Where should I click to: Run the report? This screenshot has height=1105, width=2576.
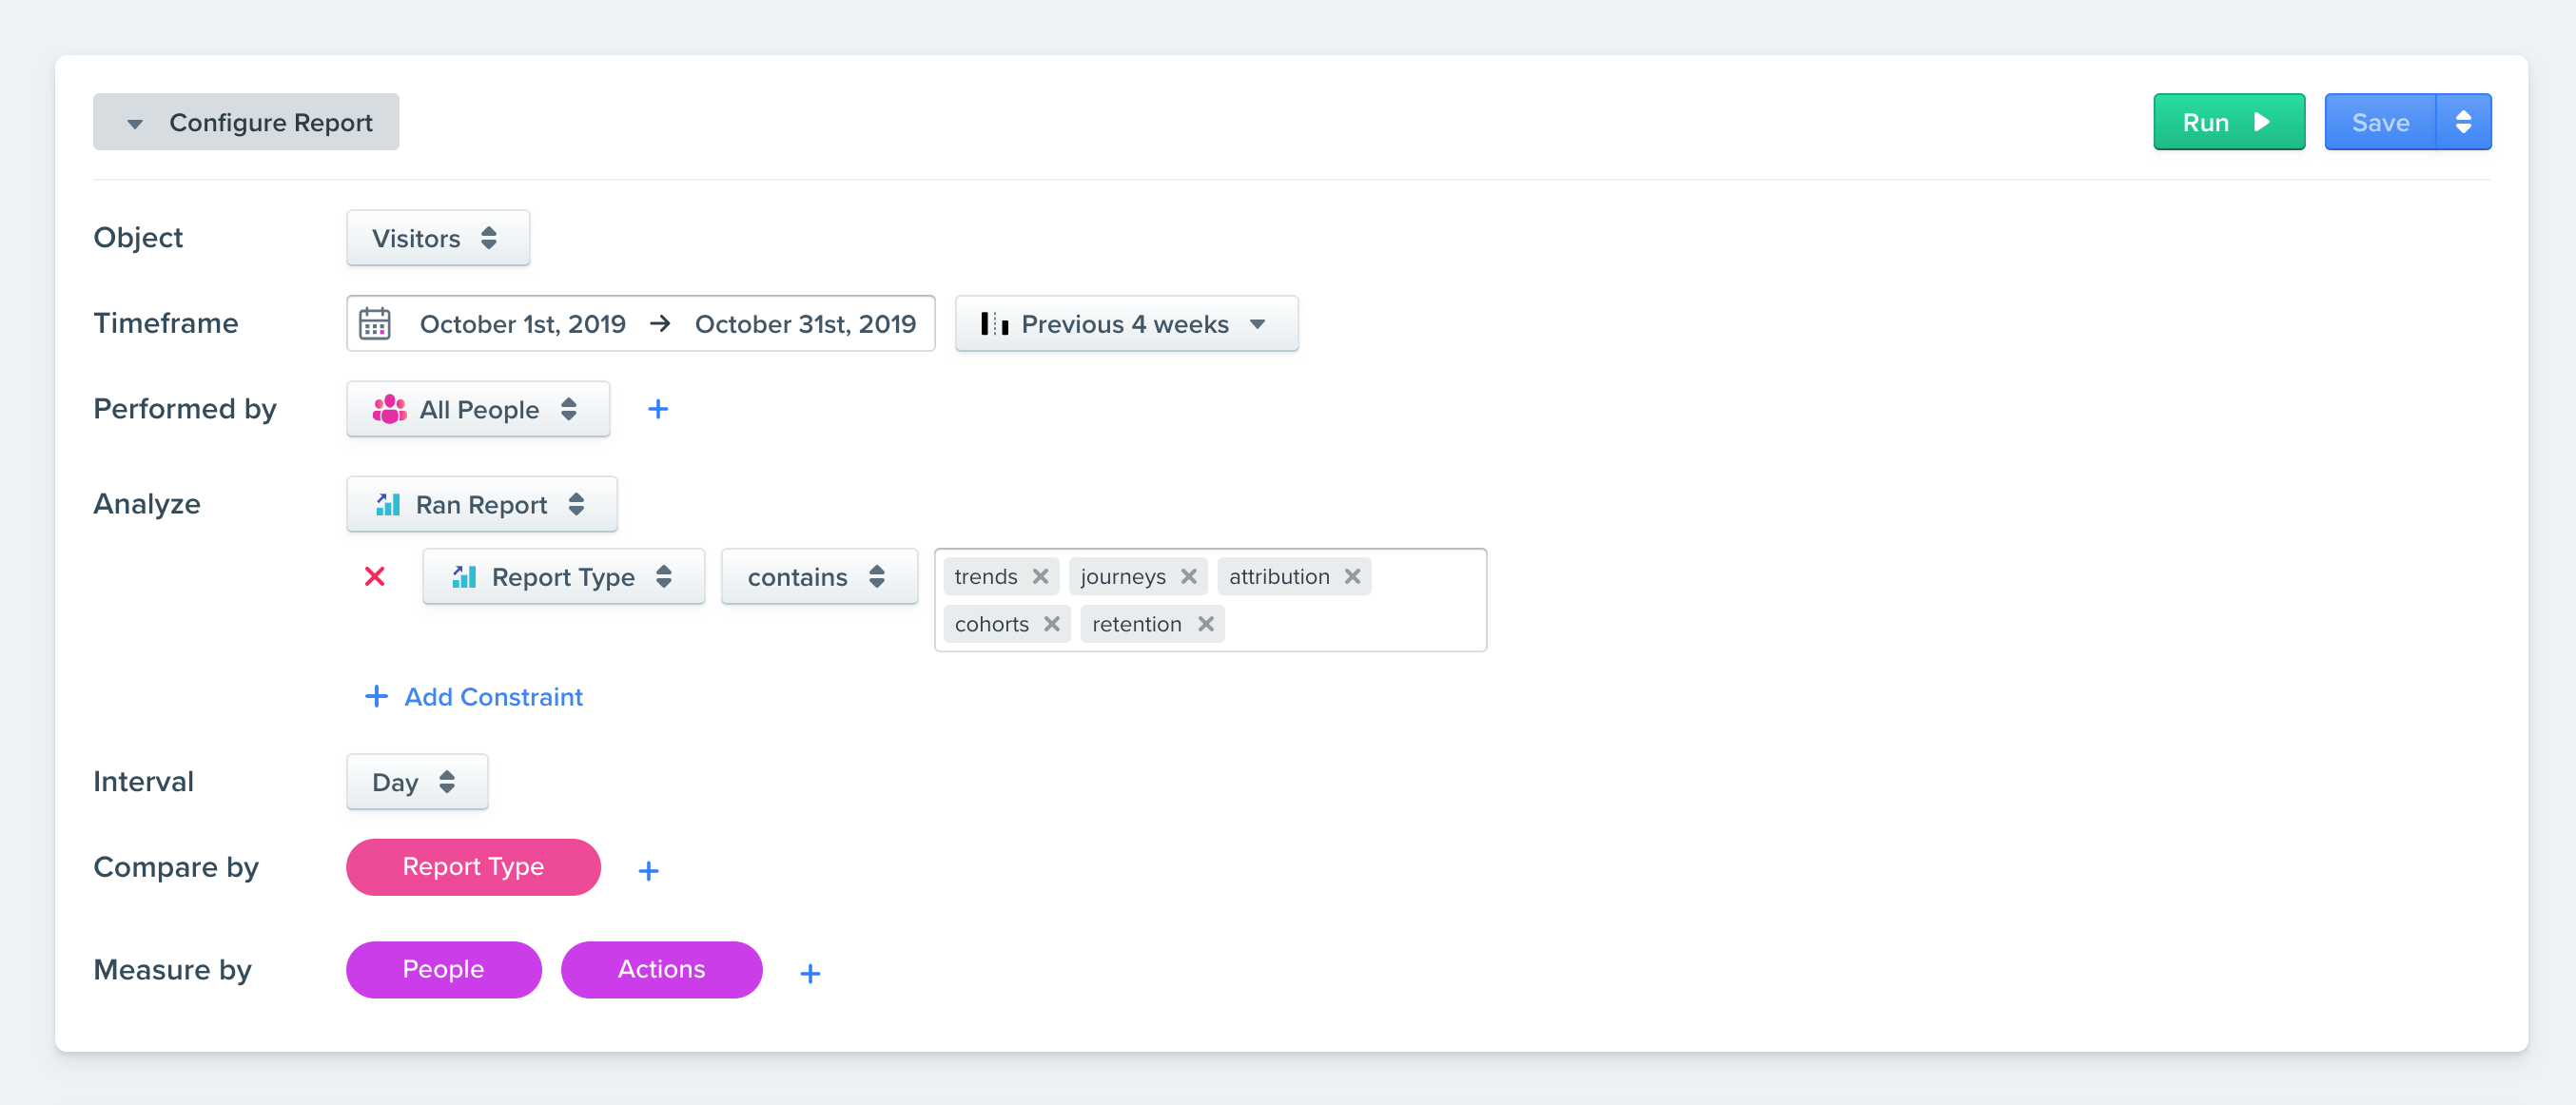(x=2228, y=122)
